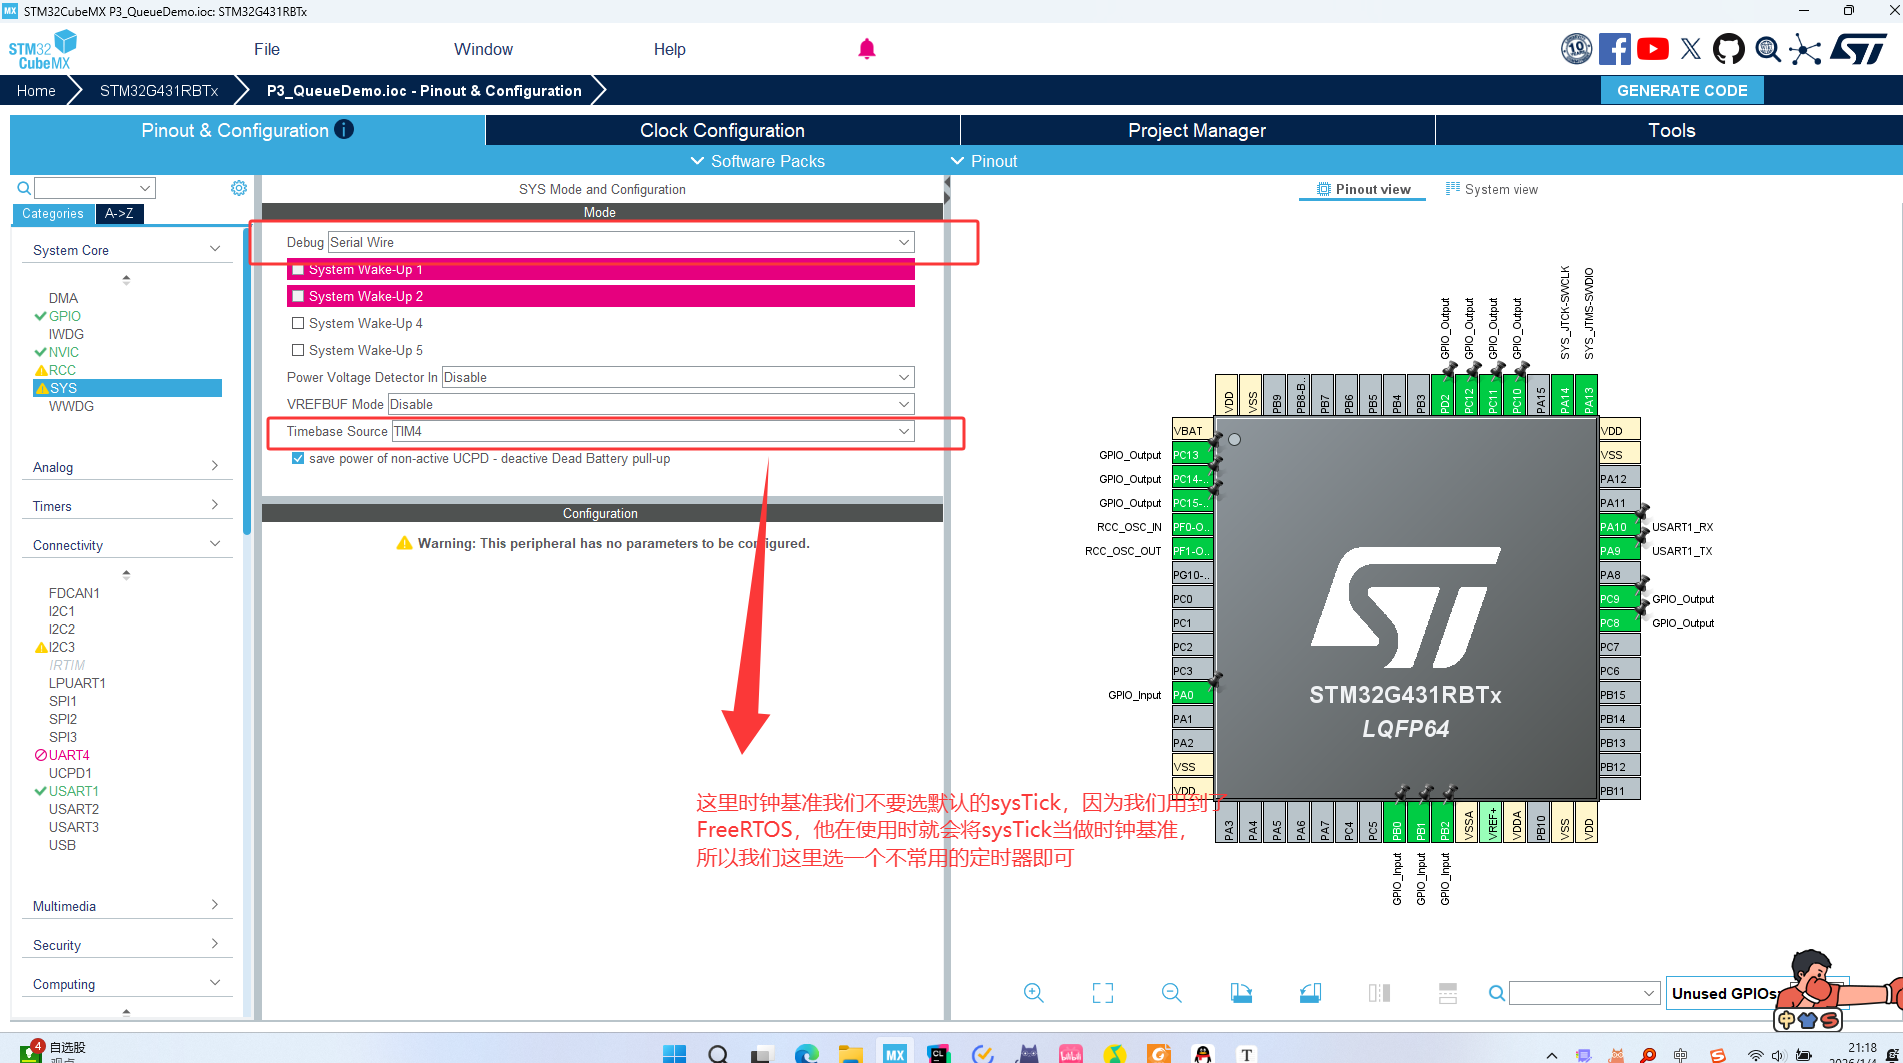Zoom in on the pinout view
The height and width of the screenshot is (1063, 1903).
click(x=1034, y=993)
